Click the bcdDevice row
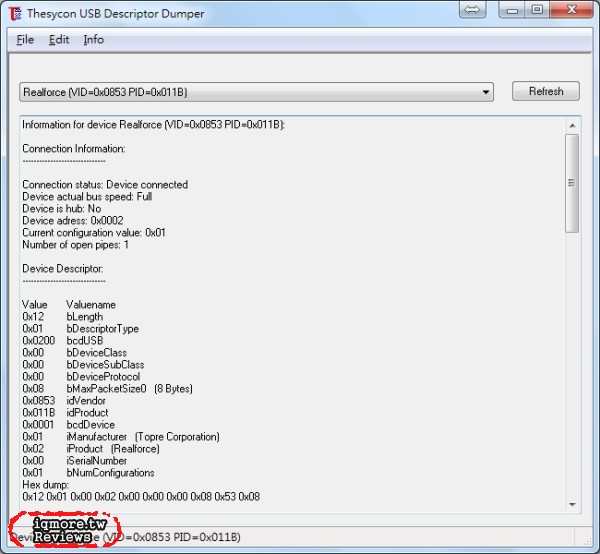Screen dimensions: 600x554 pos(69,425)
